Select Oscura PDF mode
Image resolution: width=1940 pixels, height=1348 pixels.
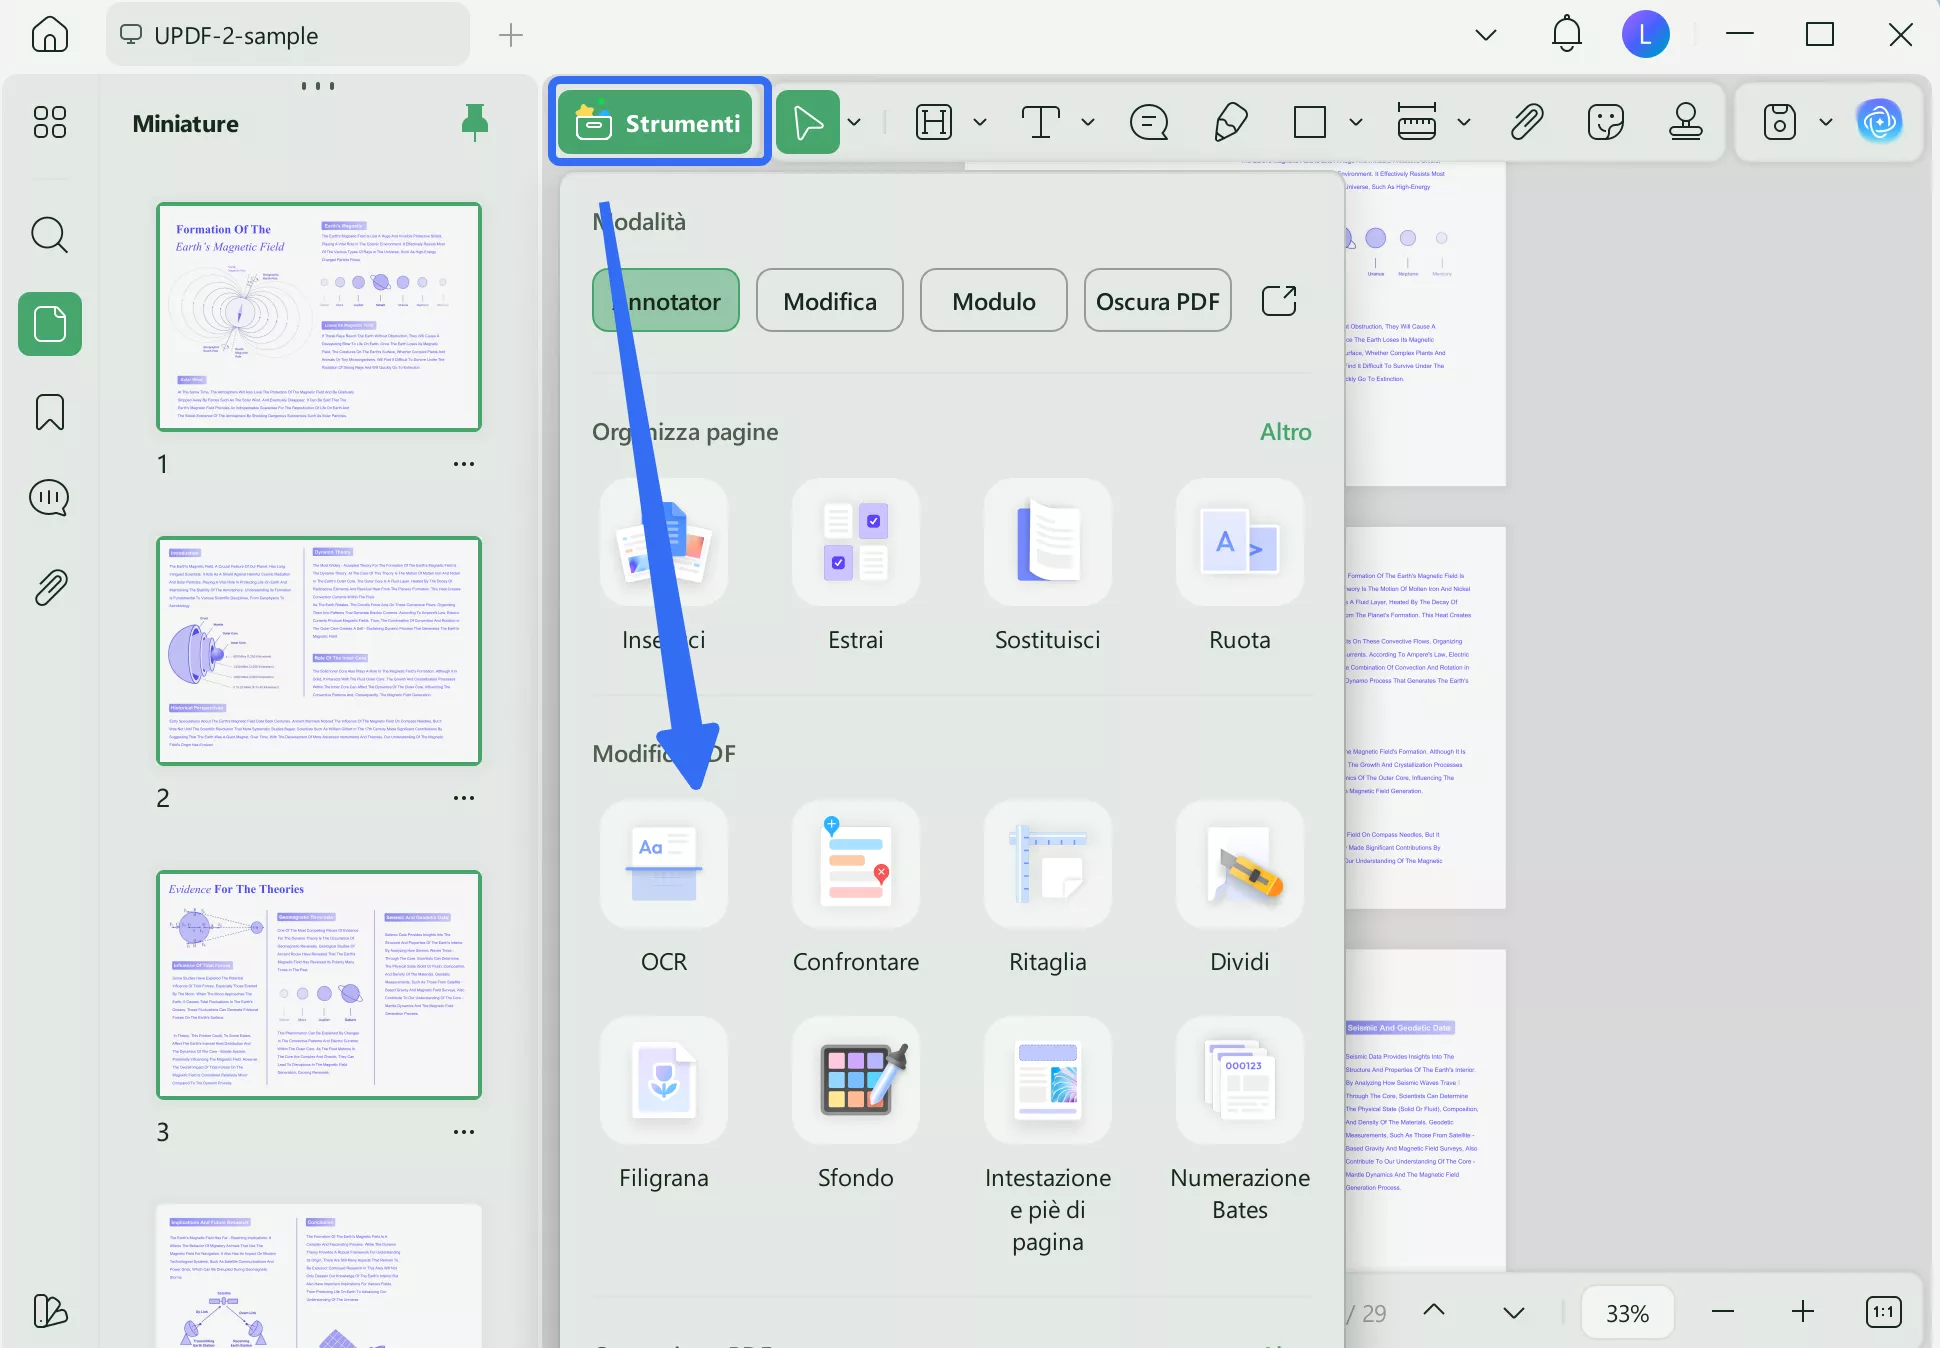[x=1157, y=301]
